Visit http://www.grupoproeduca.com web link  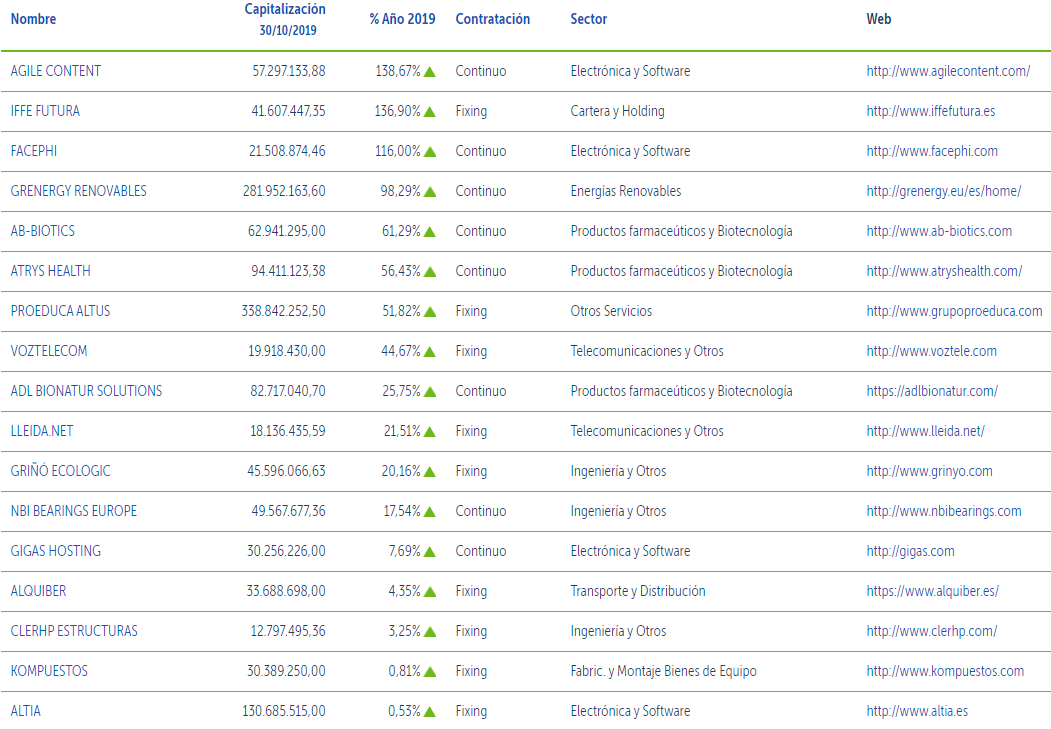(954, 311)
